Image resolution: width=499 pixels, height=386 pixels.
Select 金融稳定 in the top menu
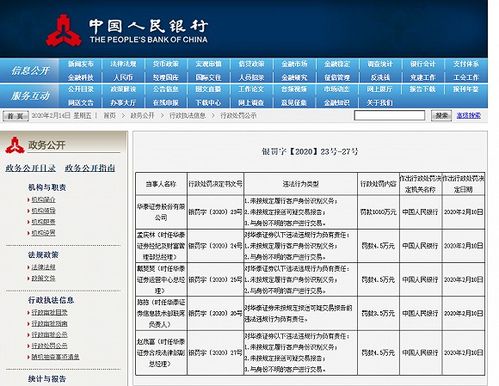click(337, 64)
